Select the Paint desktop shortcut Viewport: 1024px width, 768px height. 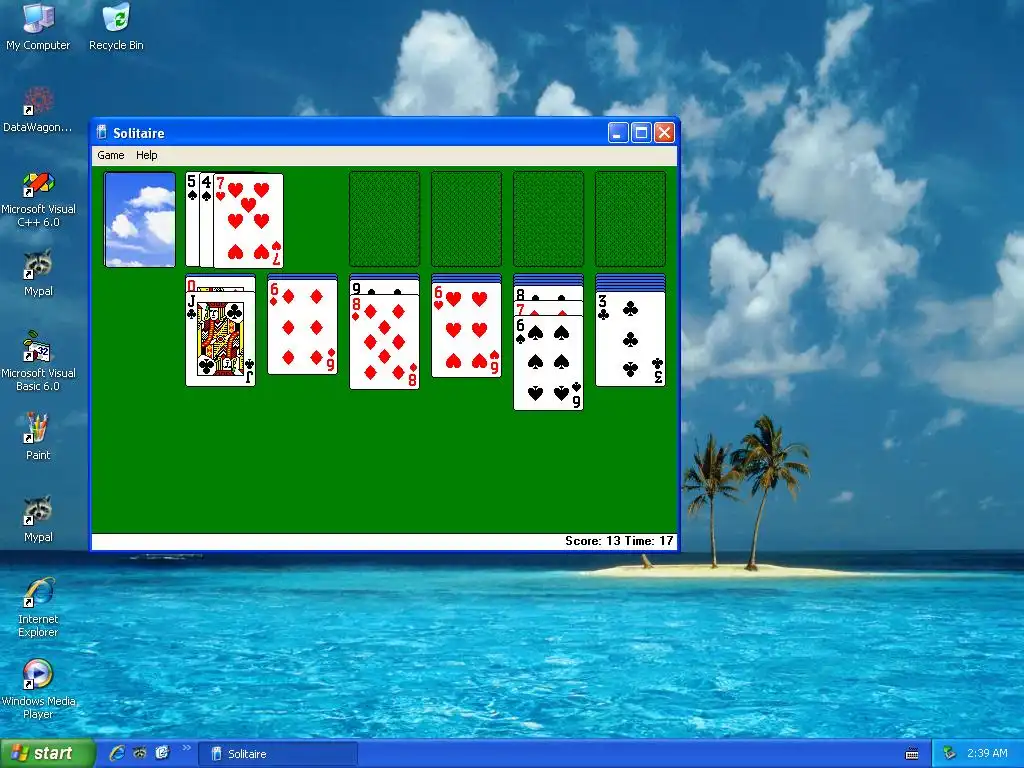pyautogui.click(x=38, y=436)
